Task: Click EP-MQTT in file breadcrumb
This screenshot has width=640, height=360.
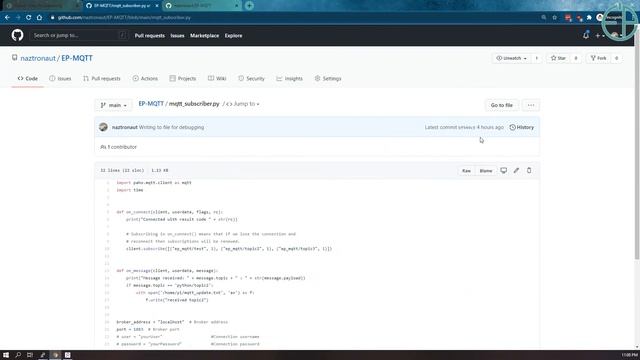Action: pyautogui.click(x=151, y=104)
